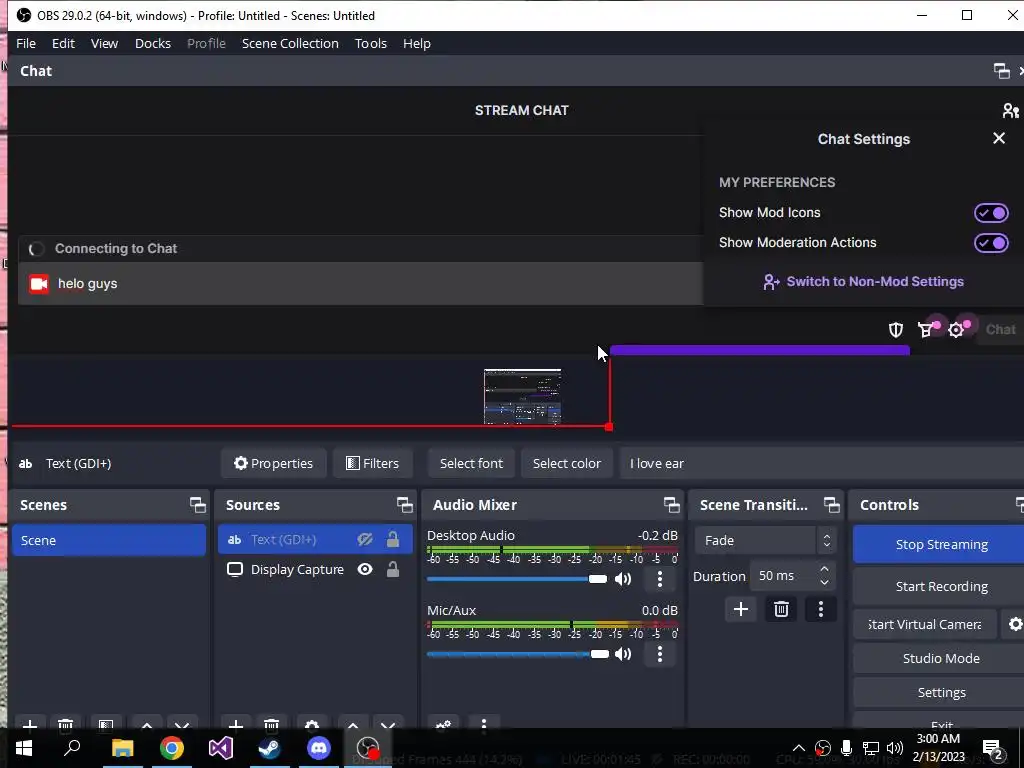Unlock the Text (GDI+) source
1024x768 pixels.
coord(392,539)
